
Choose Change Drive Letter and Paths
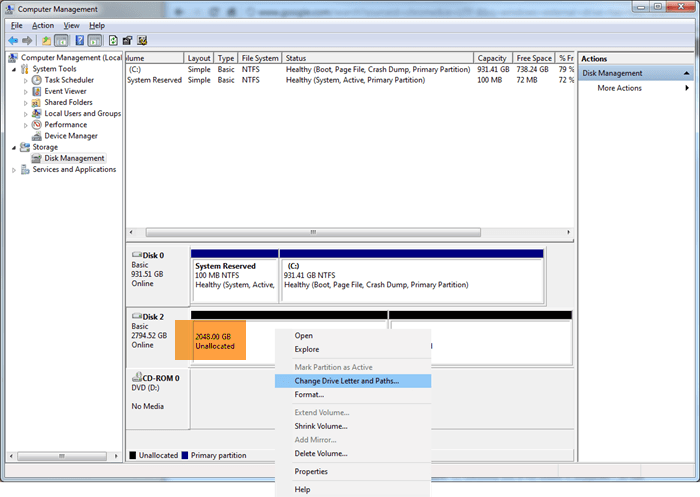(346, 380)
